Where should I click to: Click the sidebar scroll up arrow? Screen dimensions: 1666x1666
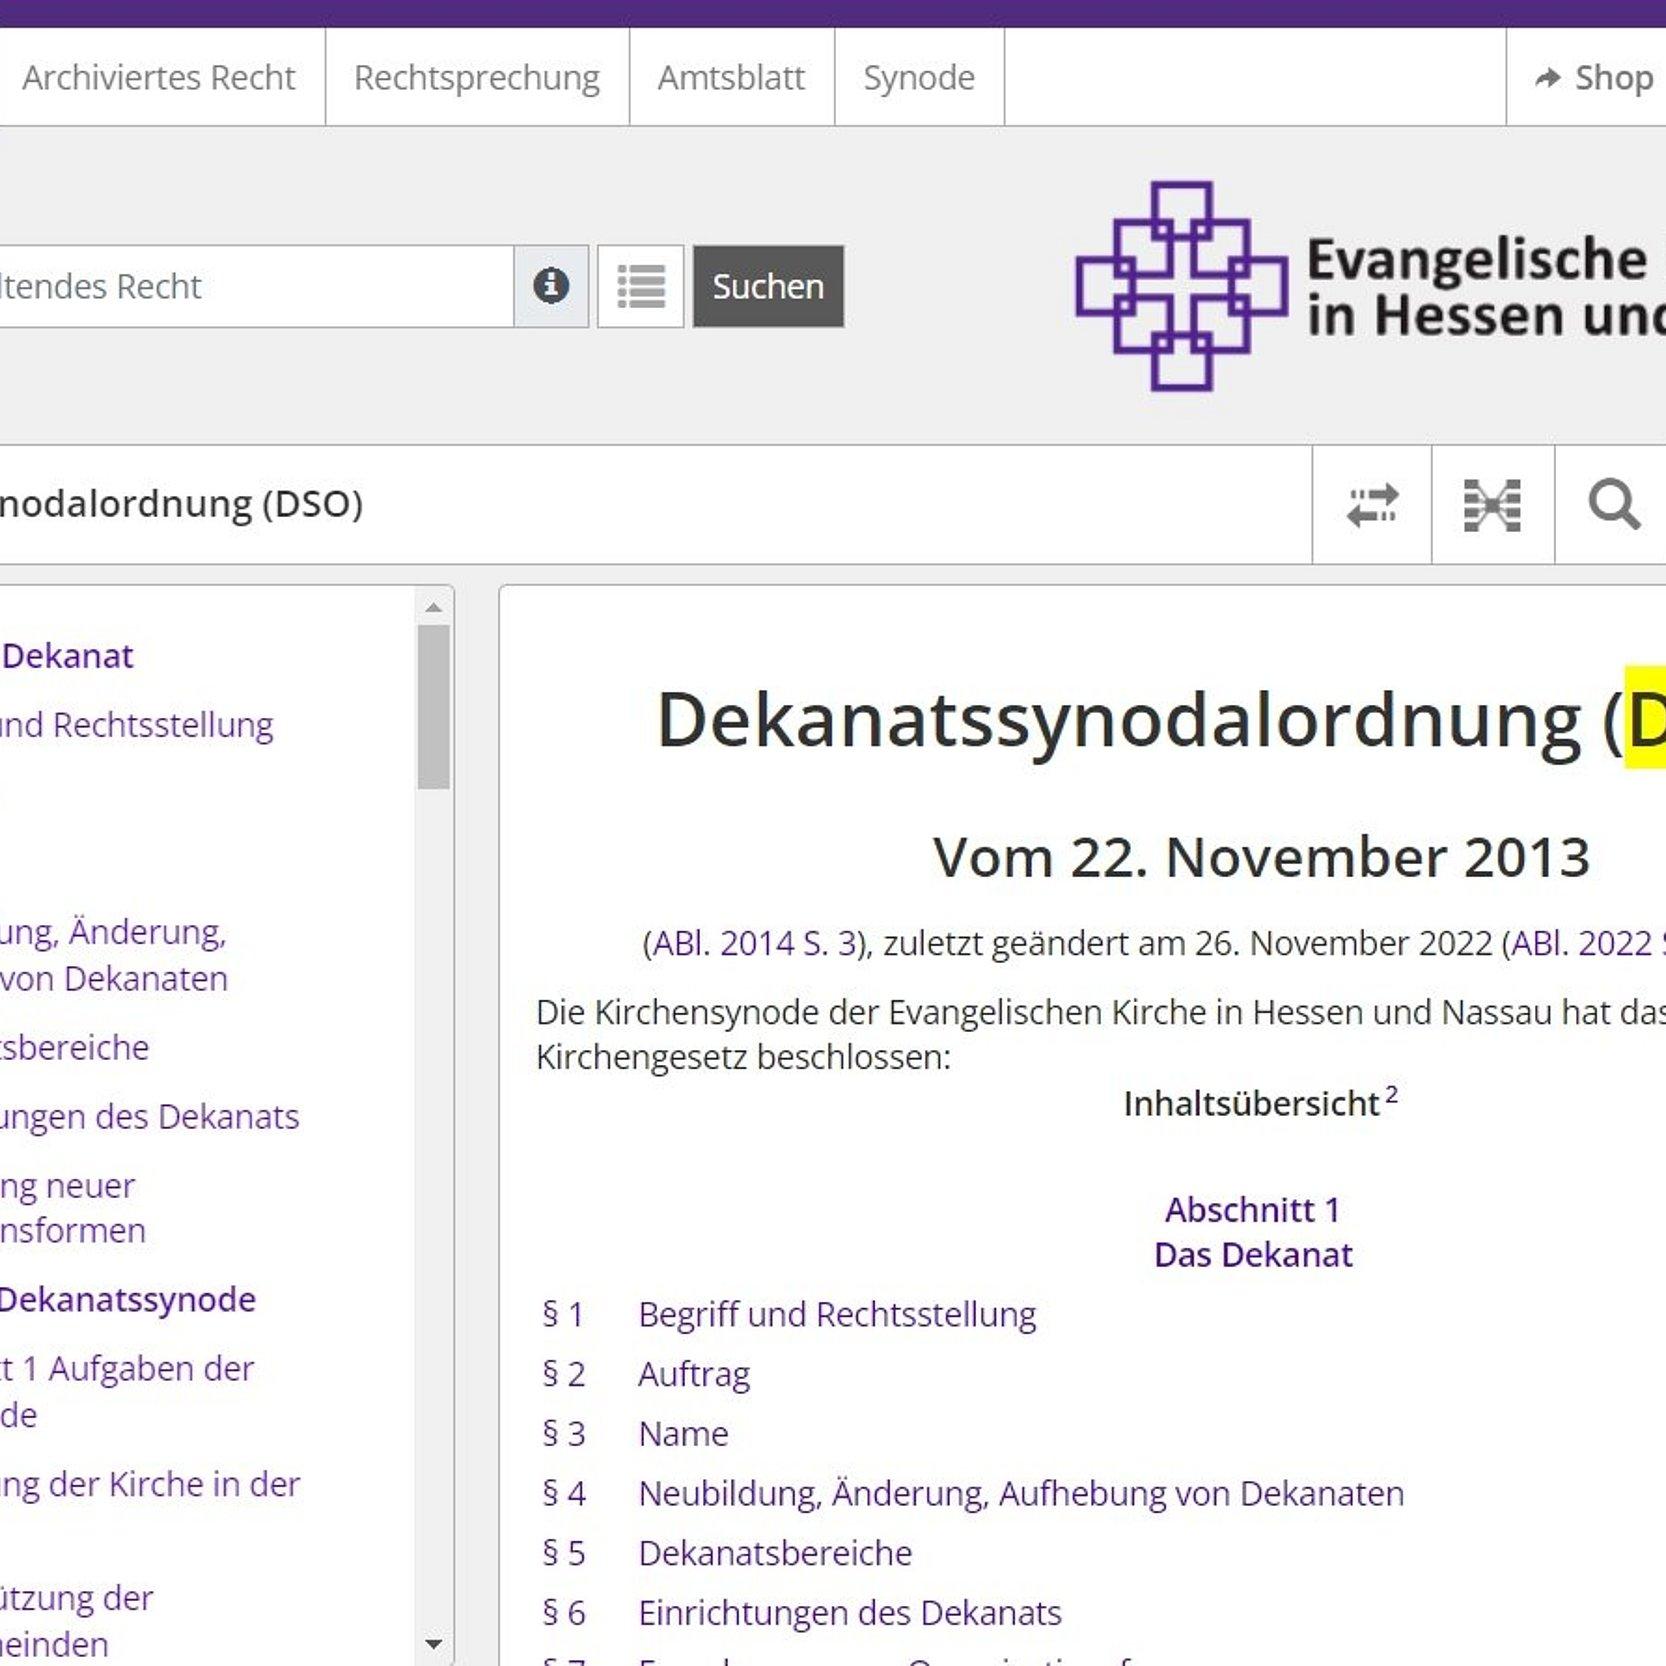[433, 607]
